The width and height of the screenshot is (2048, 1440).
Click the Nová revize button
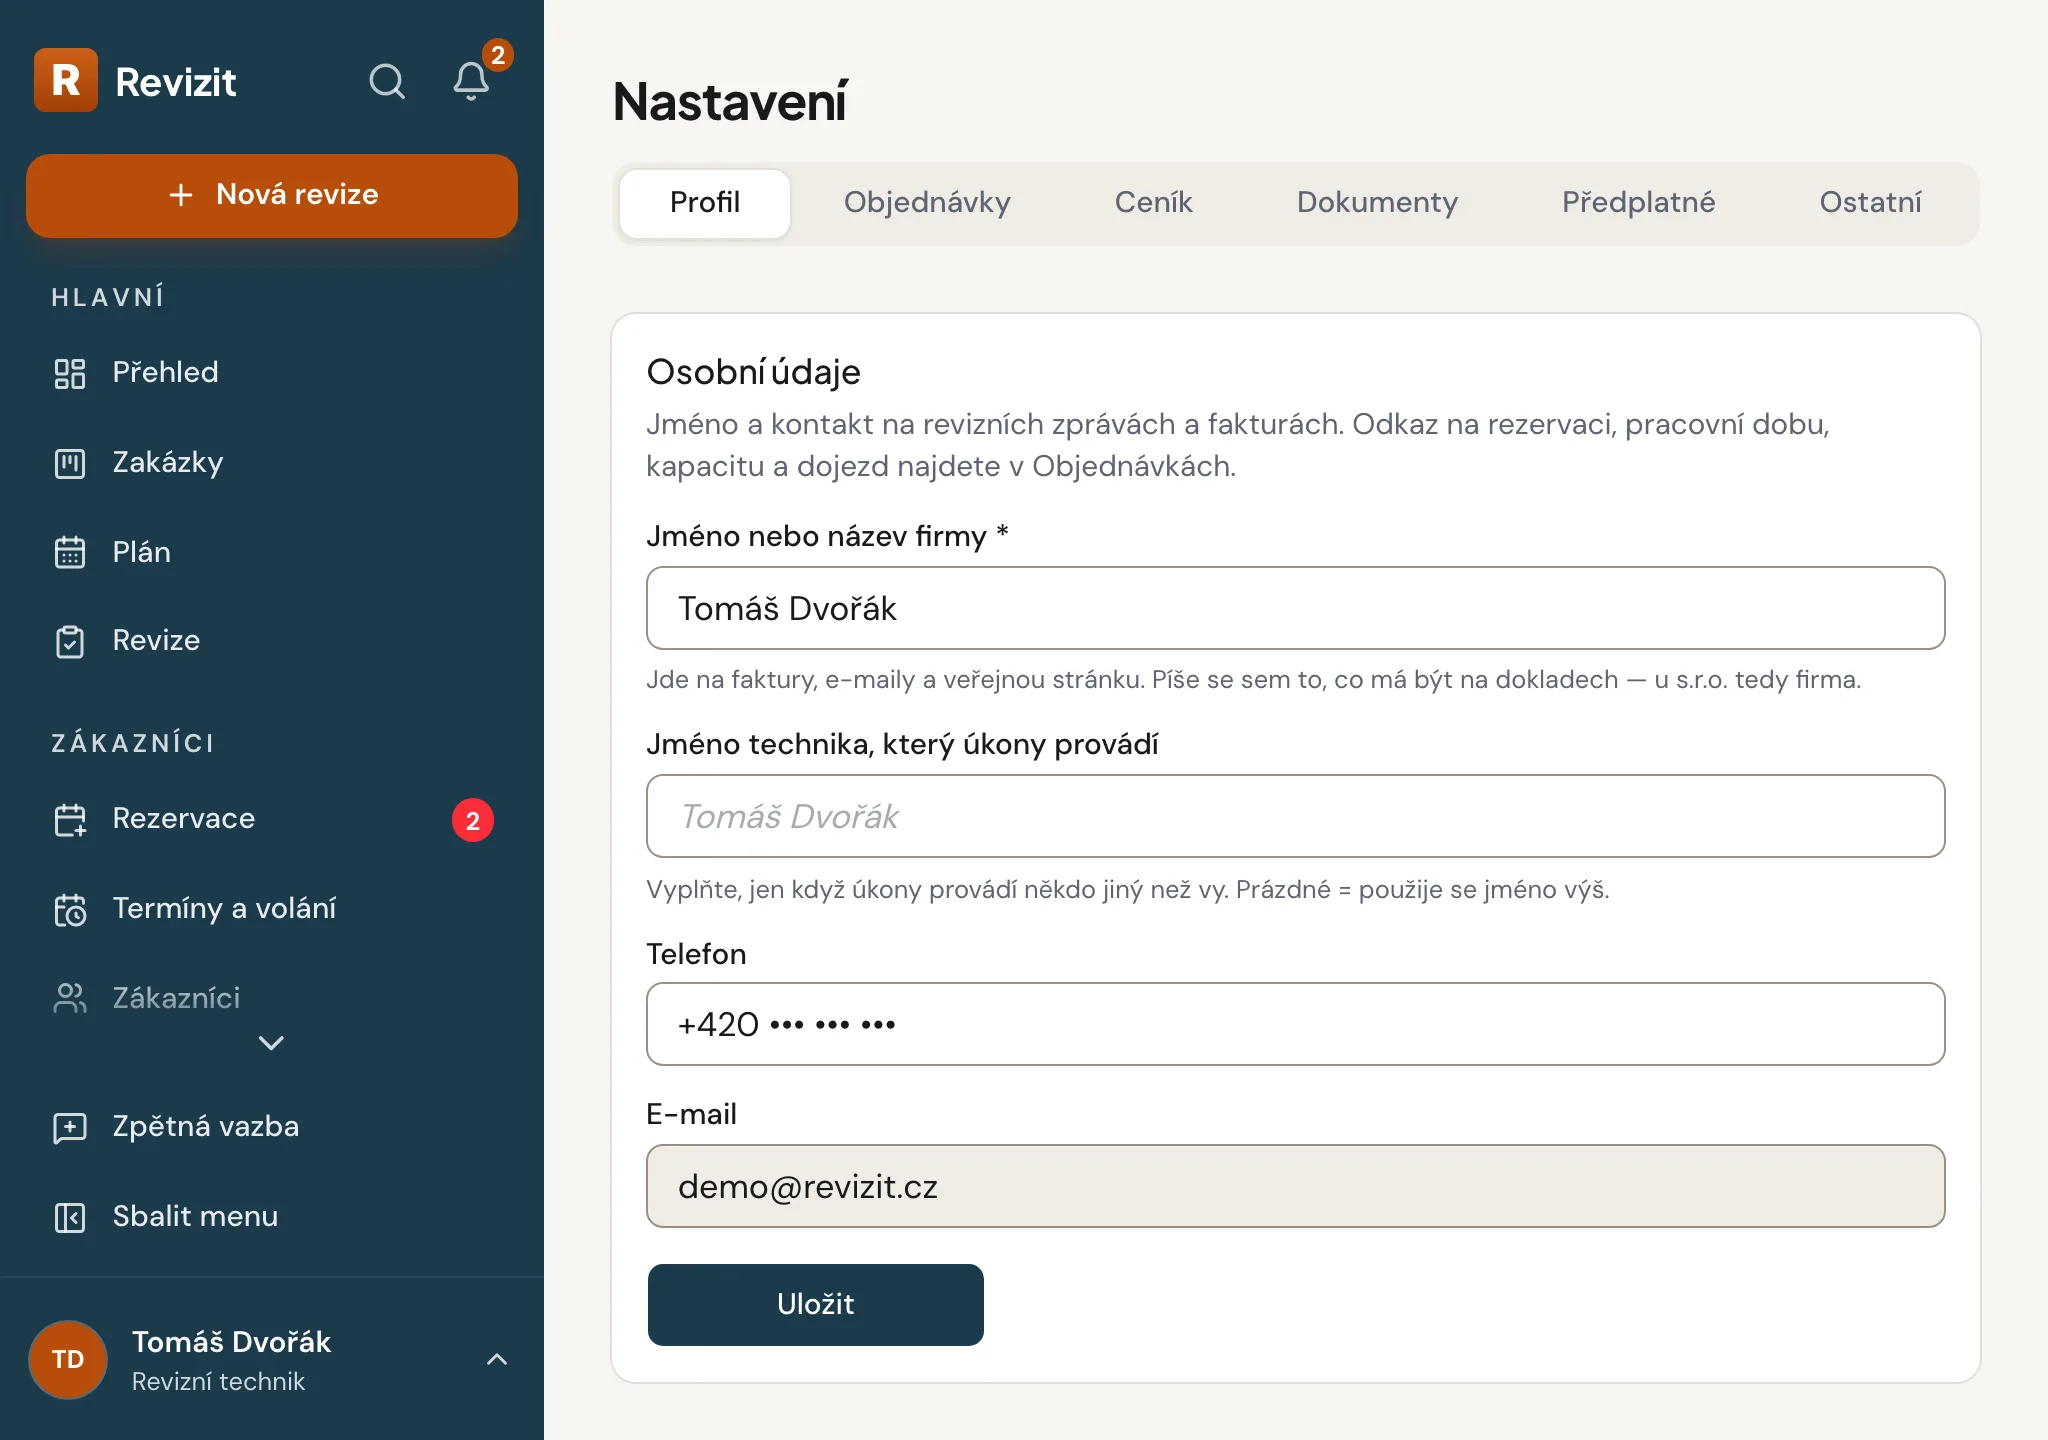(272, 195)
